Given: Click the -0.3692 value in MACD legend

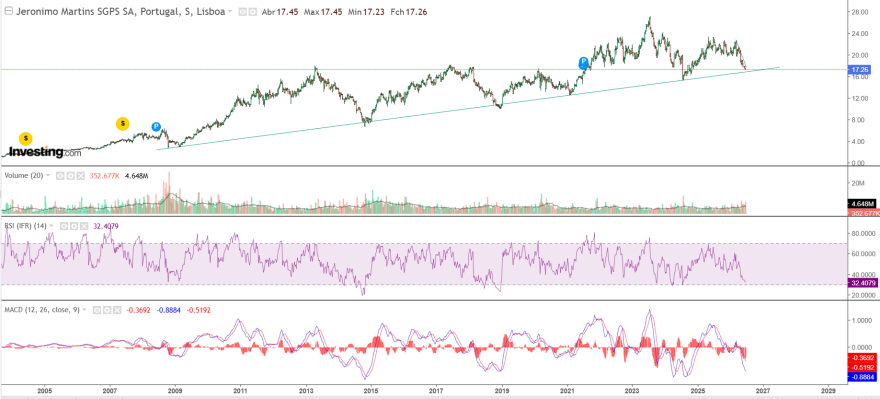Looking at the screenshot, I should [x=138, y=309].
